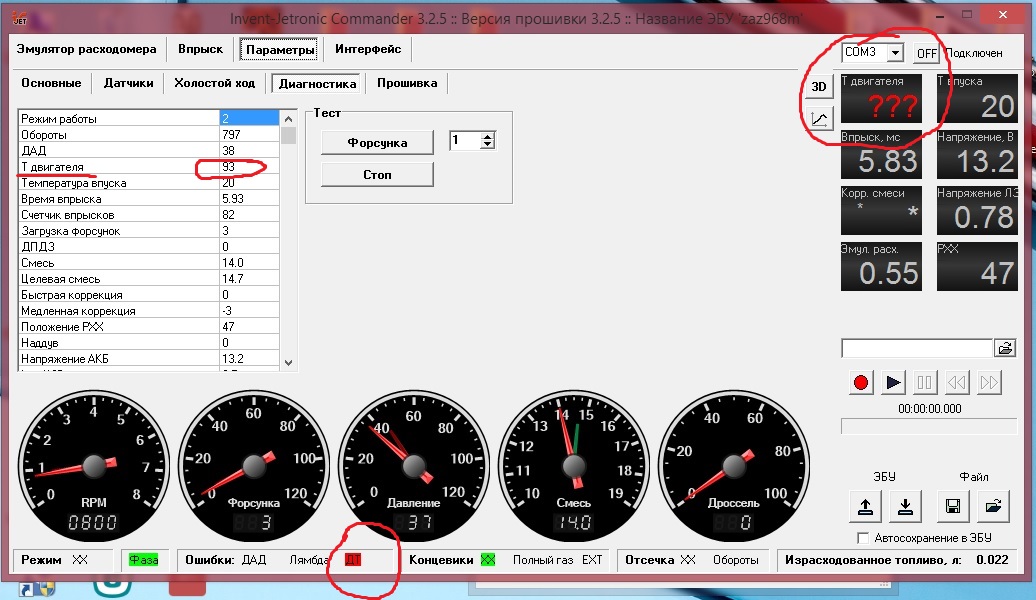
Task: Toggle the OFF connection button
Action: [x=926, y=54]
